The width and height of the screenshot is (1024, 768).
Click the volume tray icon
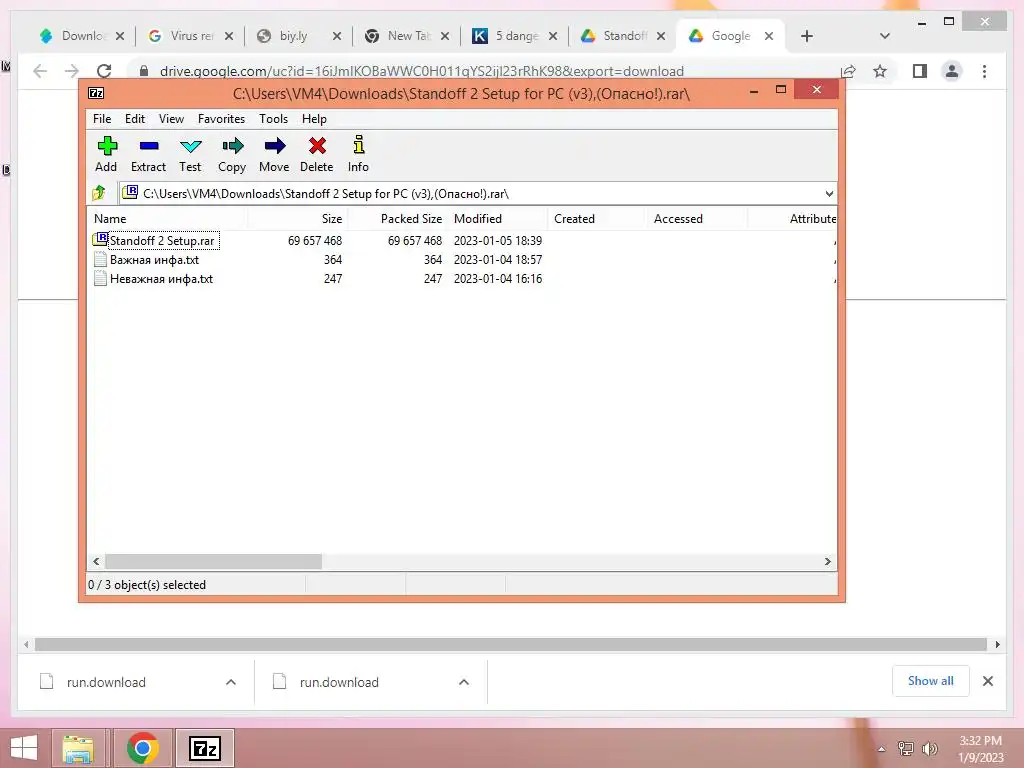929,748
